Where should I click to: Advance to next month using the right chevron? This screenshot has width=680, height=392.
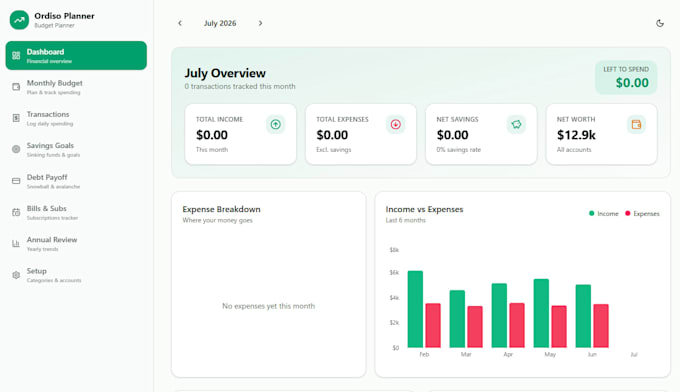(x=260, y=23)
